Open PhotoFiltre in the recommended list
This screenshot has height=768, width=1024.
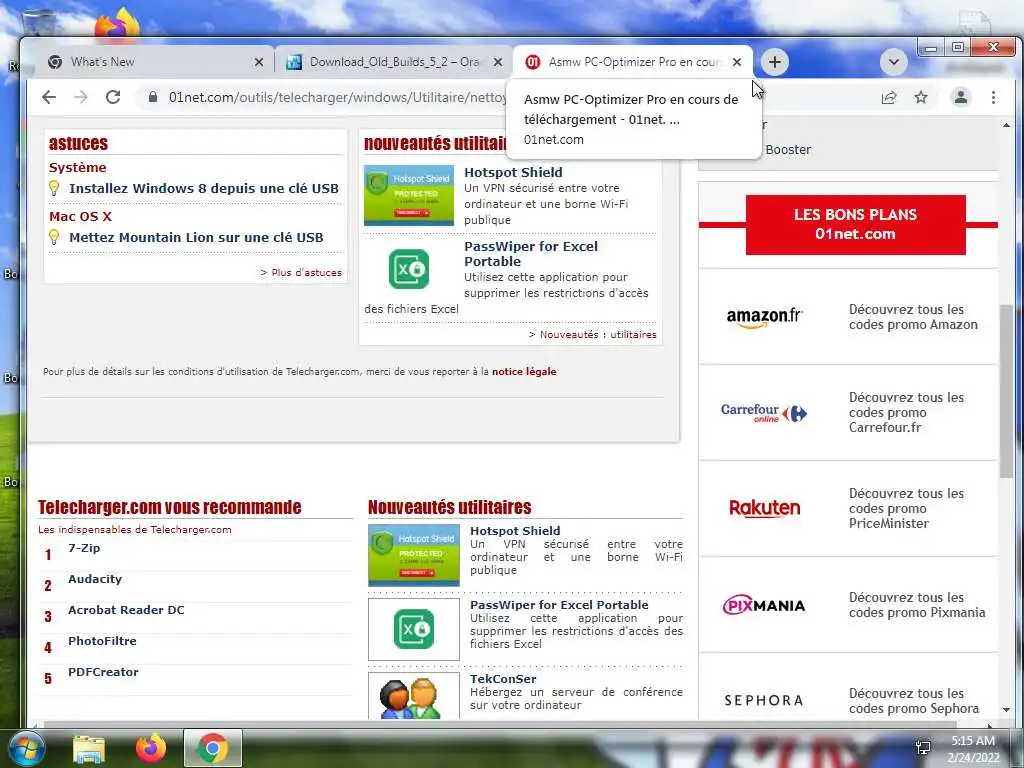coord(103,641)
